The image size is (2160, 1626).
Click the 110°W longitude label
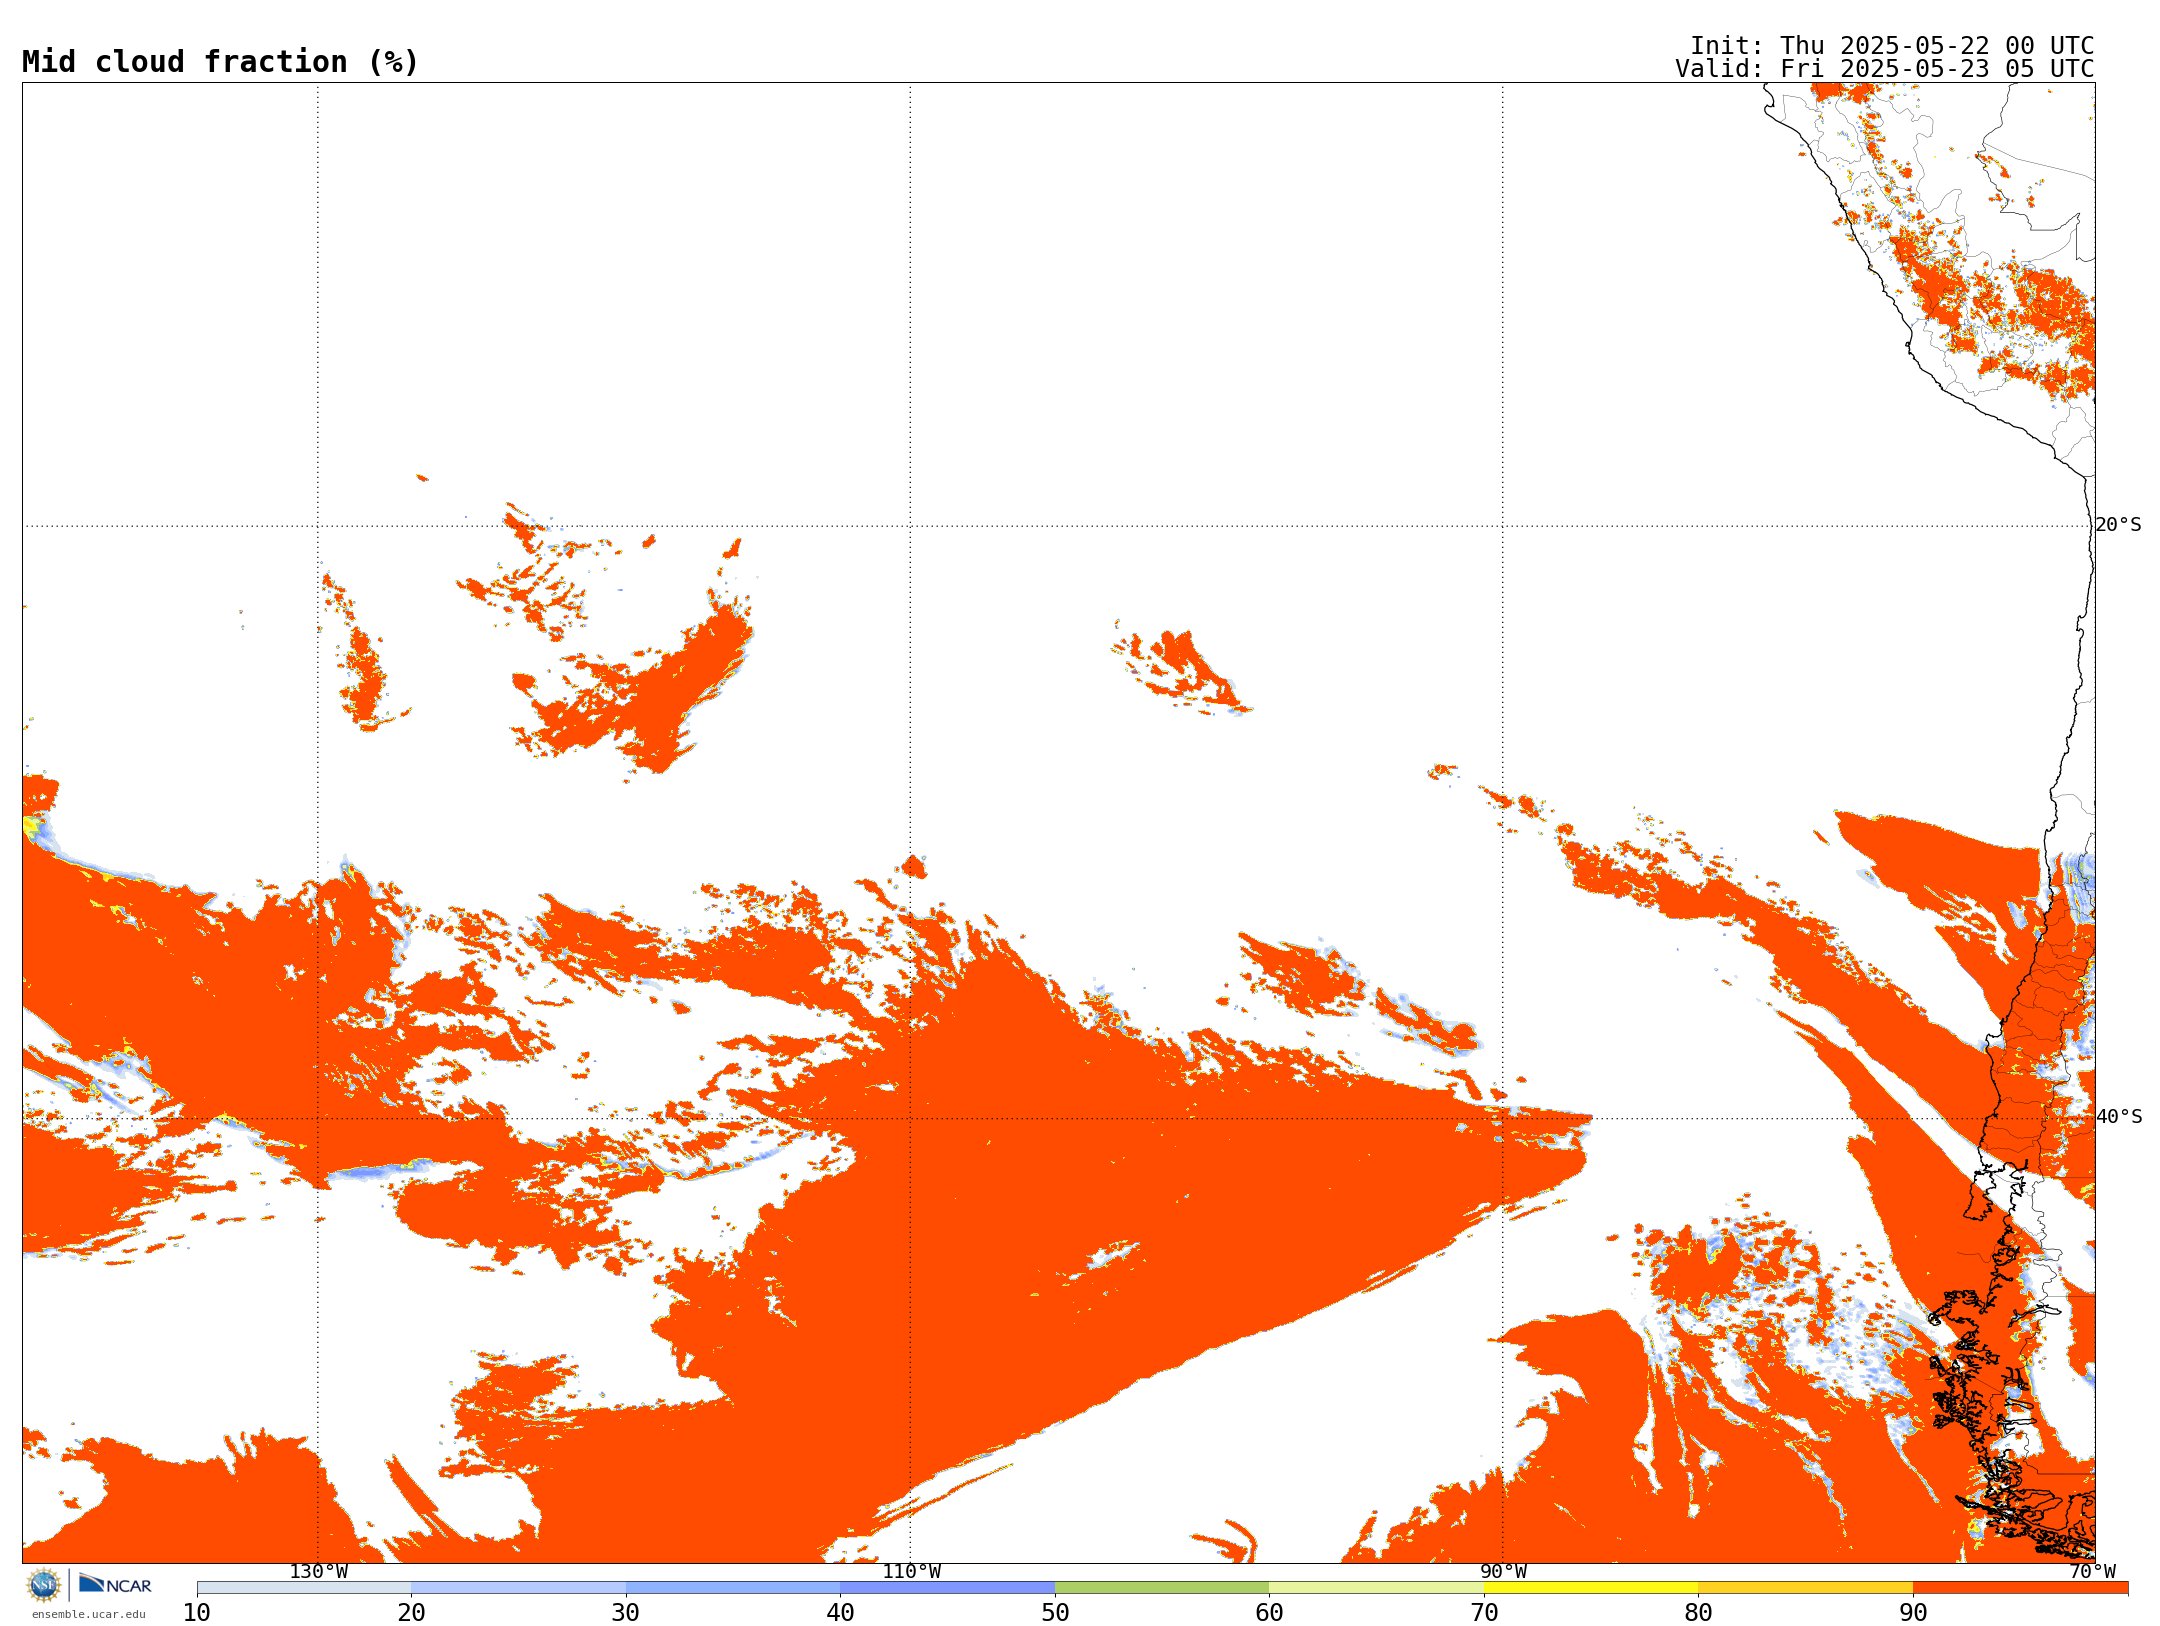[911, 1572]
